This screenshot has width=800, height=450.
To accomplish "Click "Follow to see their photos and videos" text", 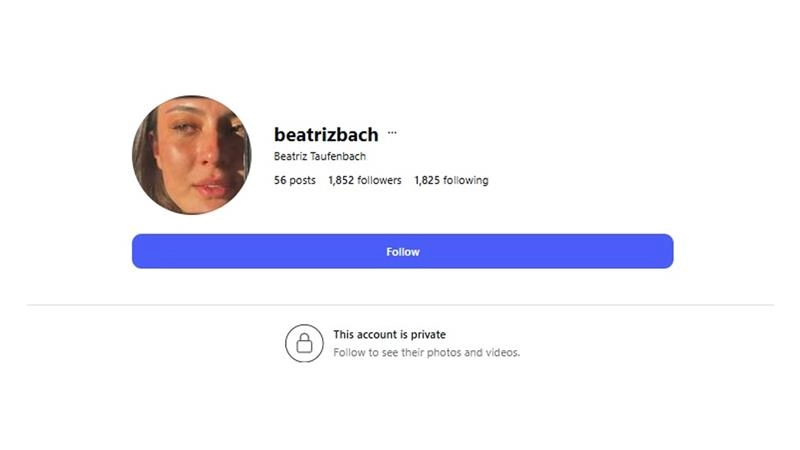I will tap(427, 353).
